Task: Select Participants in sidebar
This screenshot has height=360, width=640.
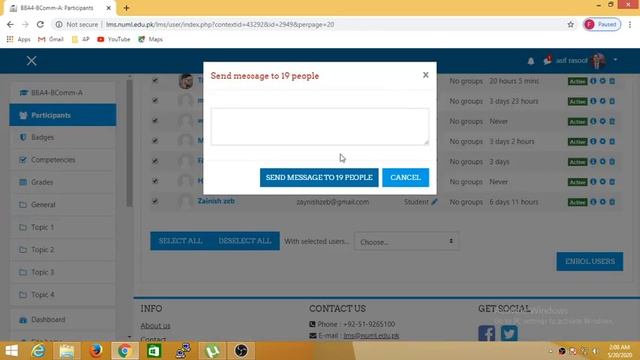Action: point(62,115)
